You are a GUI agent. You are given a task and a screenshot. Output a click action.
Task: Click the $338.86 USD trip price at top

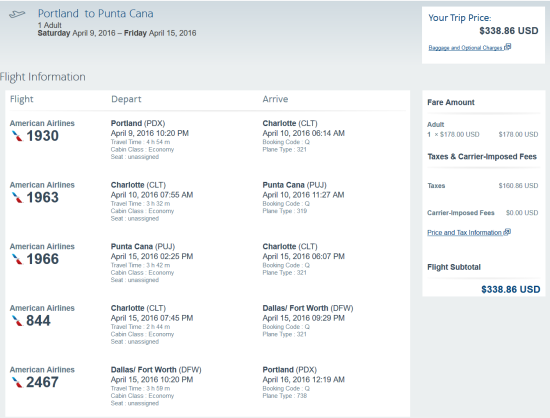coord(509,31)
